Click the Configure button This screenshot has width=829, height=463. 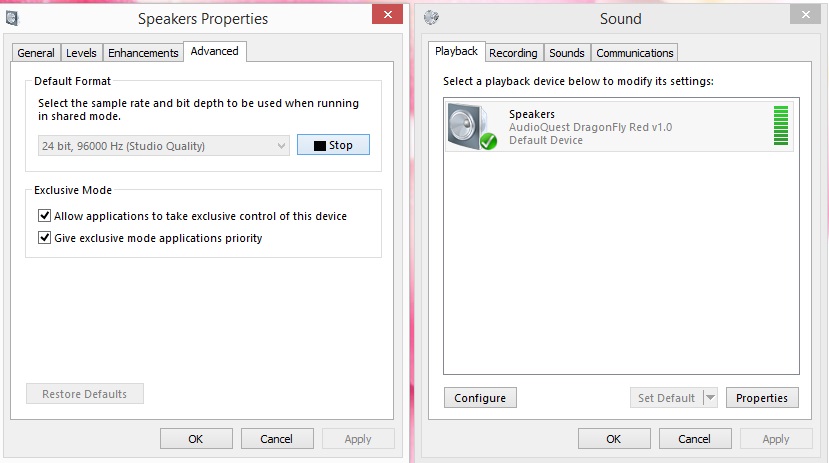480,398
